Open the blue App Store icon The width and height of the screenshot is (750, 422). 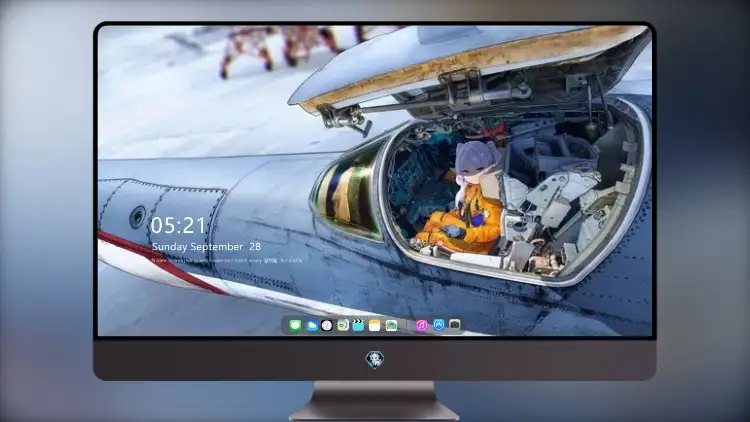(439, 325)
